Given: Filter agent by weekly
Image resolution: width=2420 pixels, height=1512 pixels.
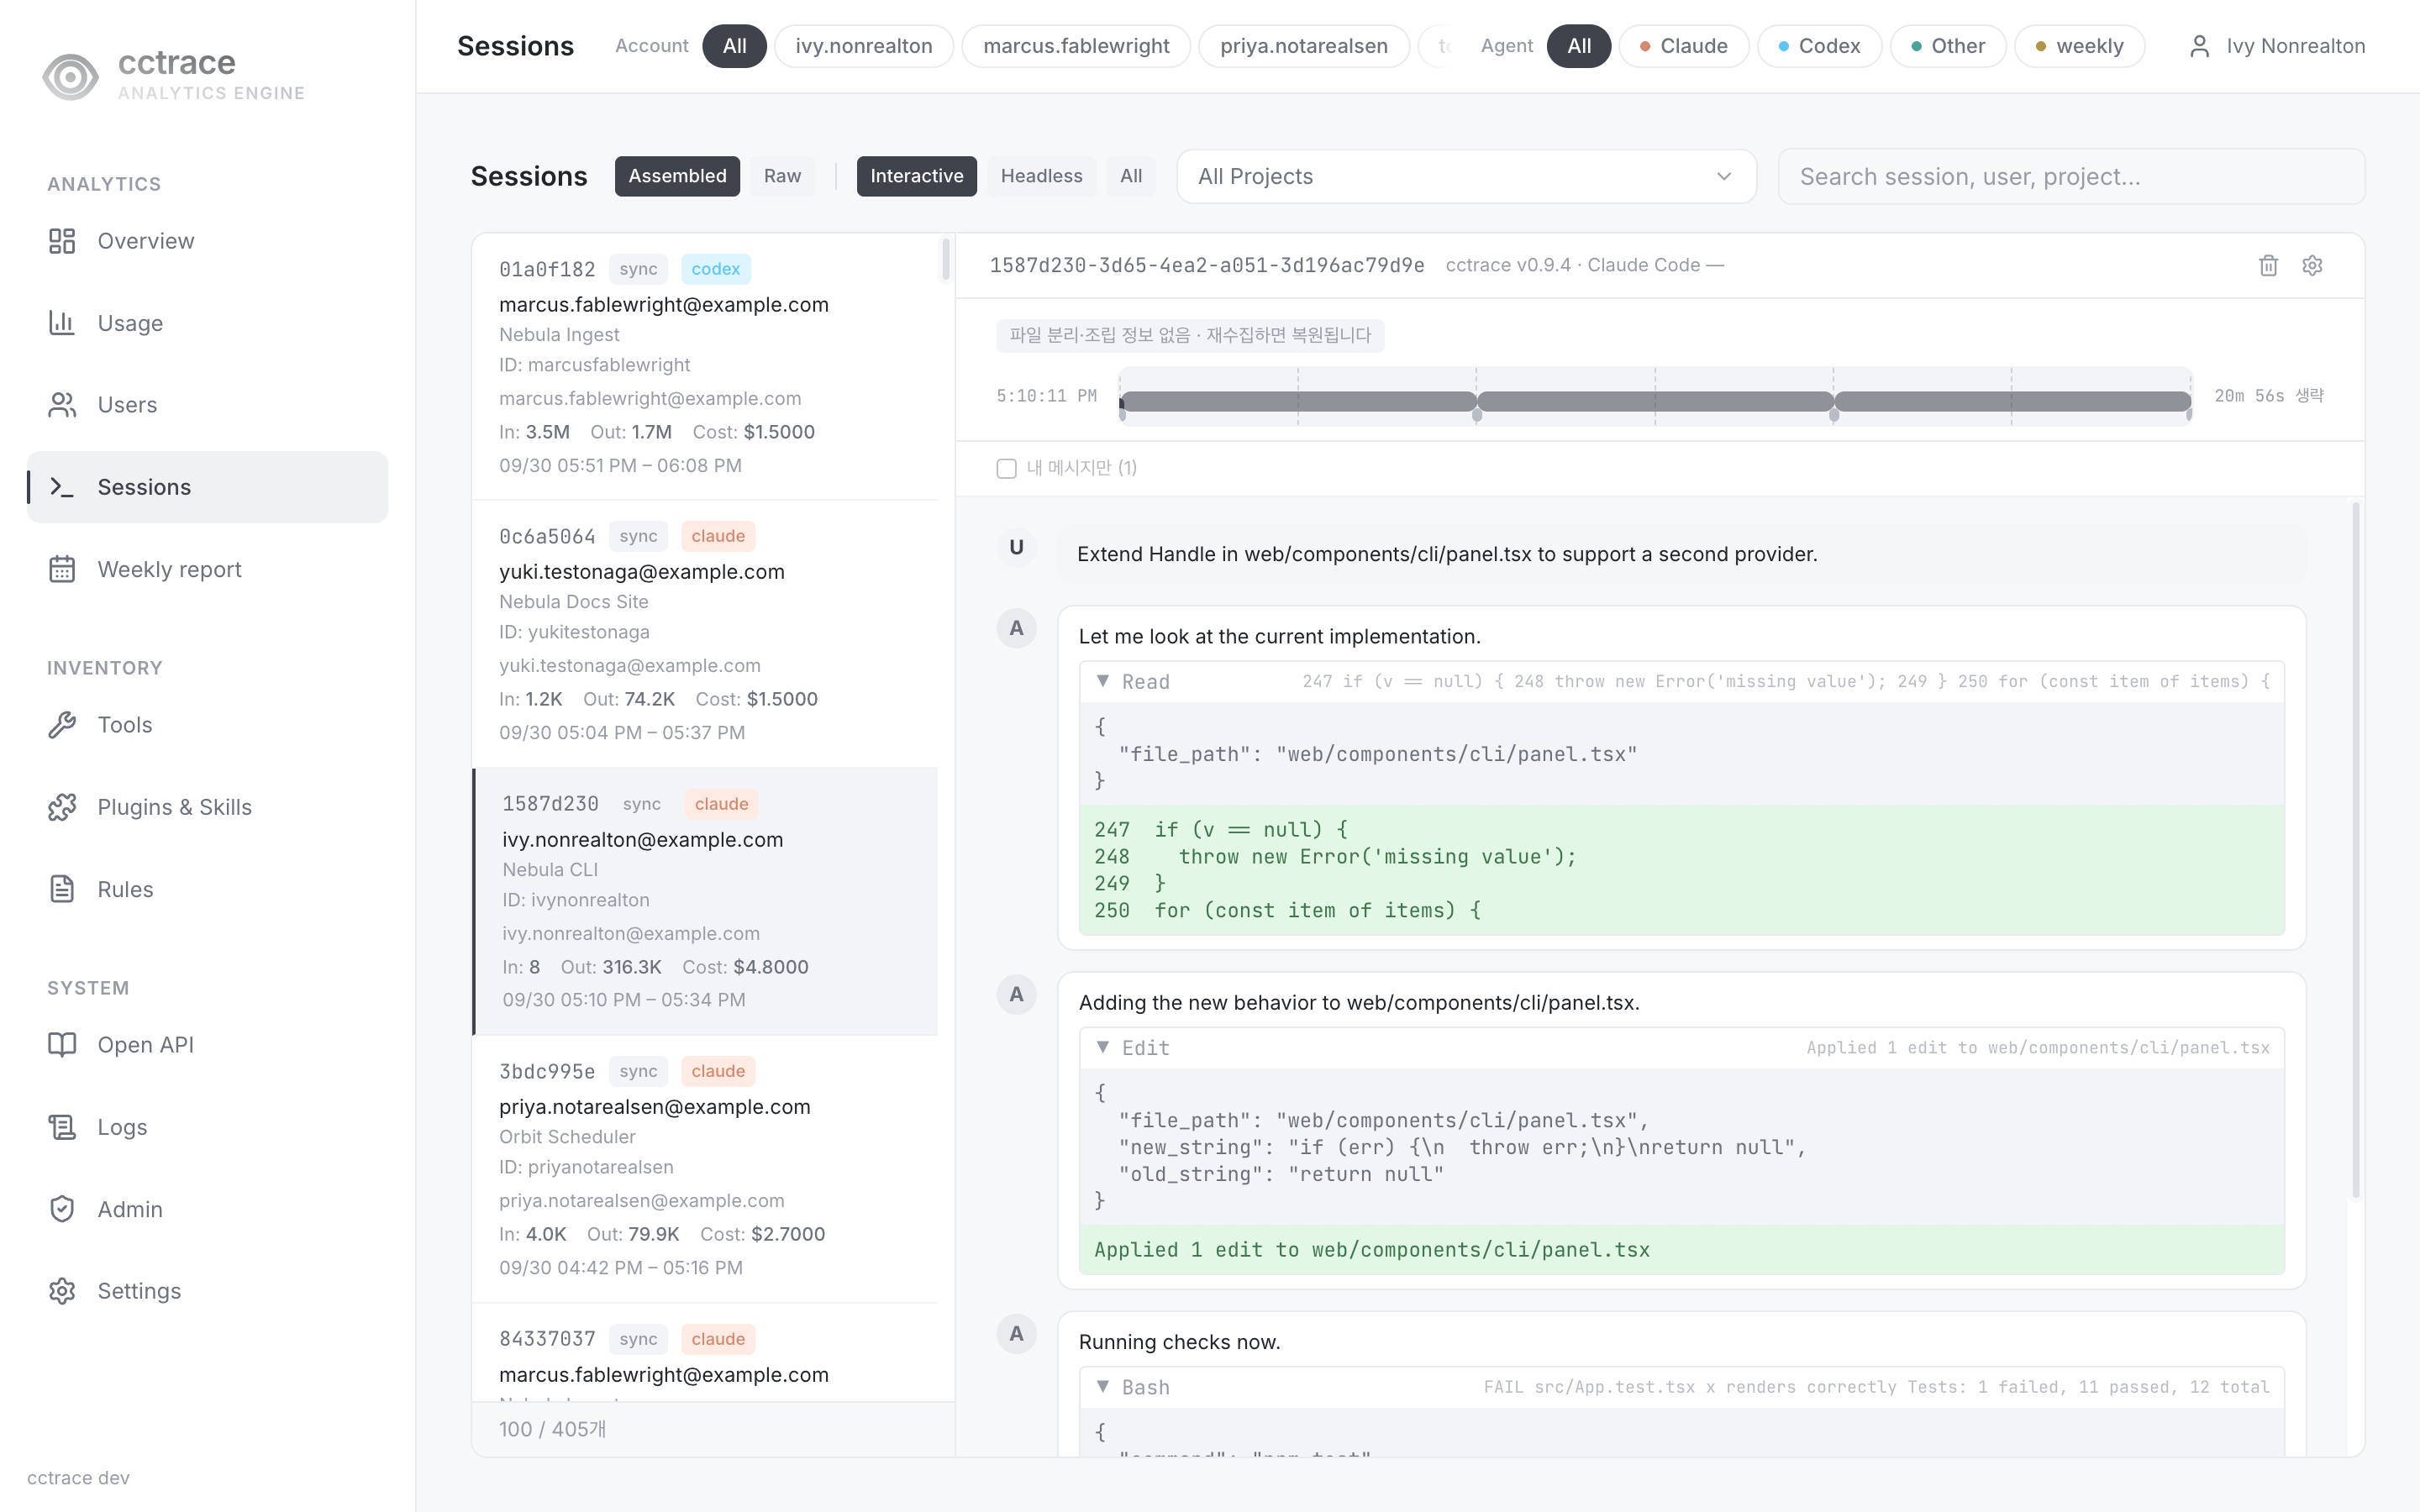Looking at the screenshot, I should (x=2079, y=46).
